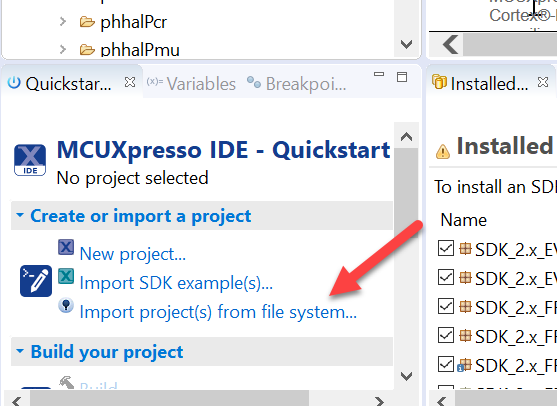The width and height of the screenshot is (557, 406).
Task: Expand the phhalPcr tree node
Action: tap(63, 22)
